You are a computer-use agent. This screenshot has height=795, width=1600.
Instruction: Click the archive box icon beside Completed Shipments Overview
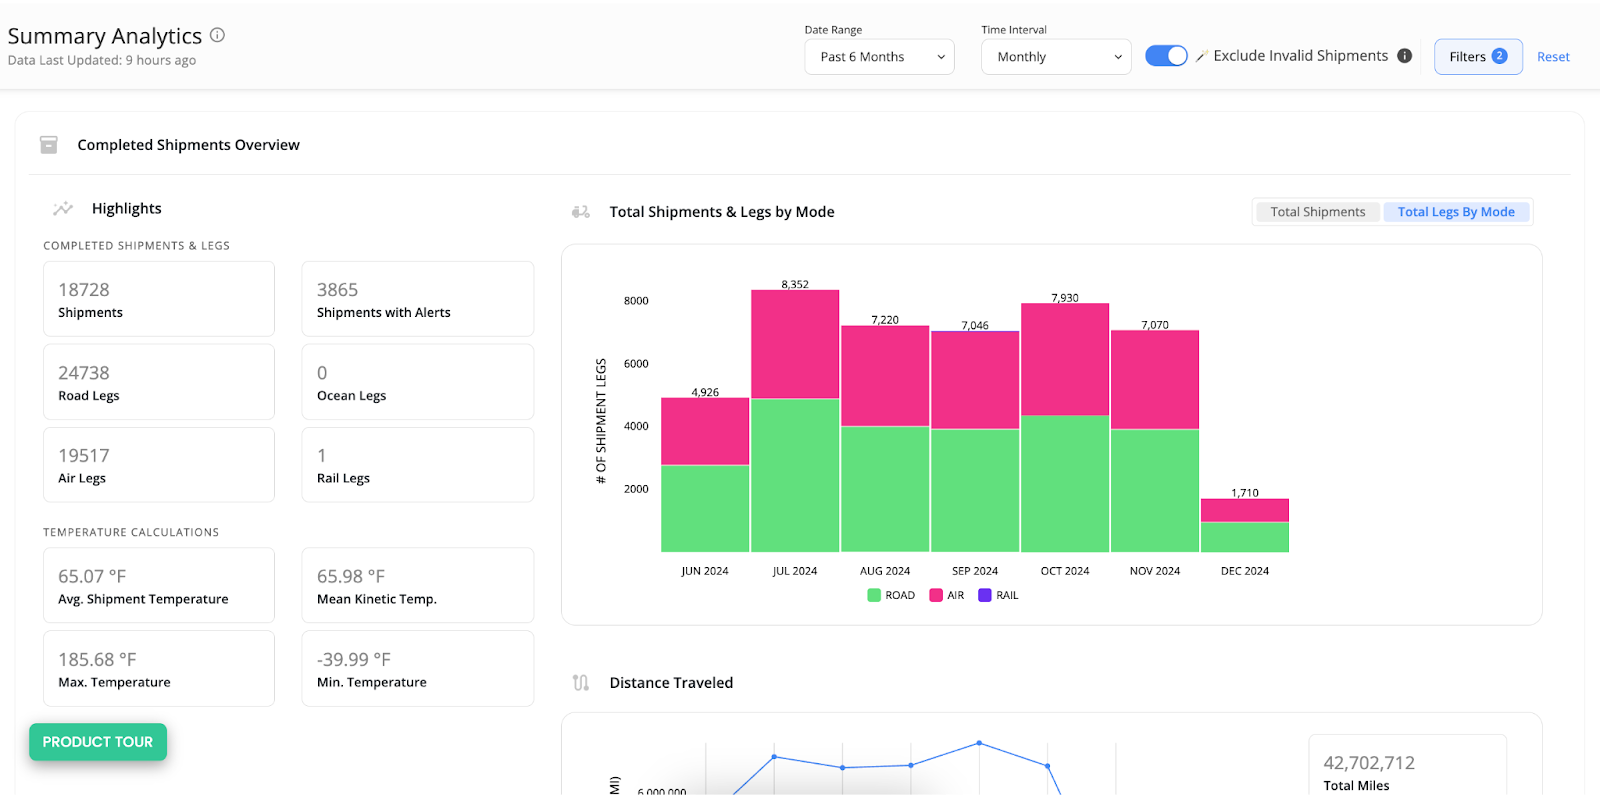(48, 145)
